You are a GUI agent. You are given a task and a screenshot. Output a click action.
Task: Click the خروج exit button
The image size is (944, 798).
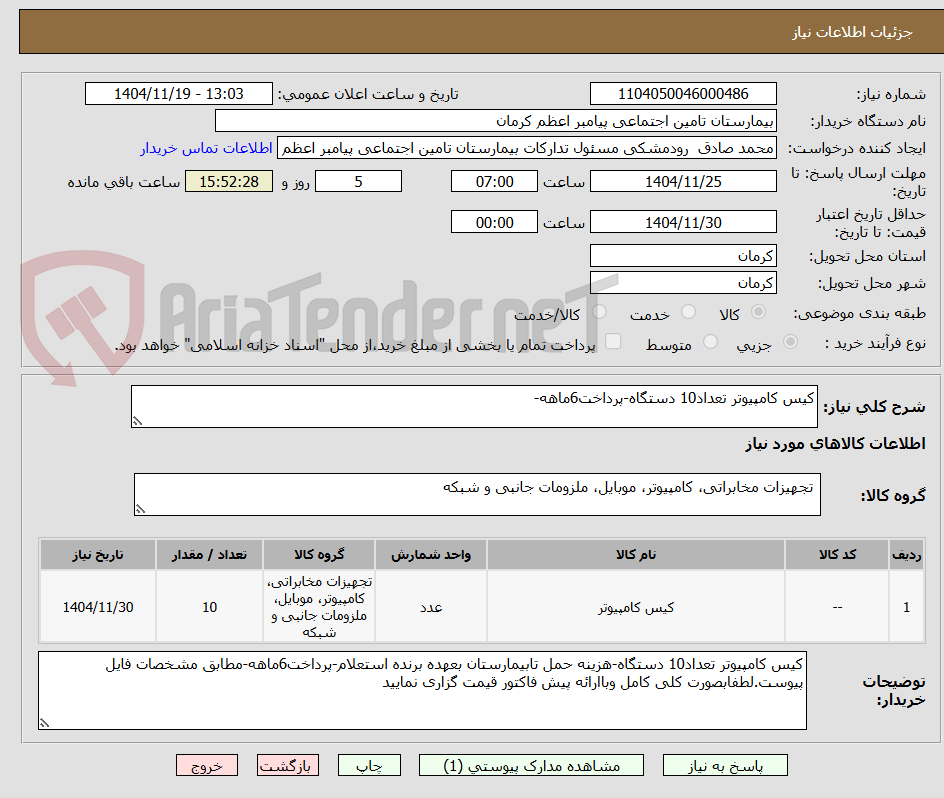(206, 765)
